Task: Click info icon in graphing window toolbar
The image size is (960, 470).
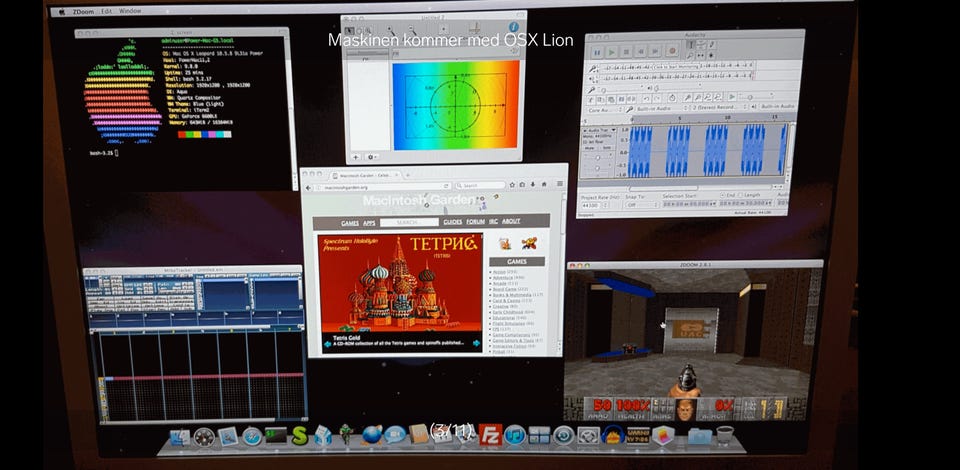Action: pos(513,28)
